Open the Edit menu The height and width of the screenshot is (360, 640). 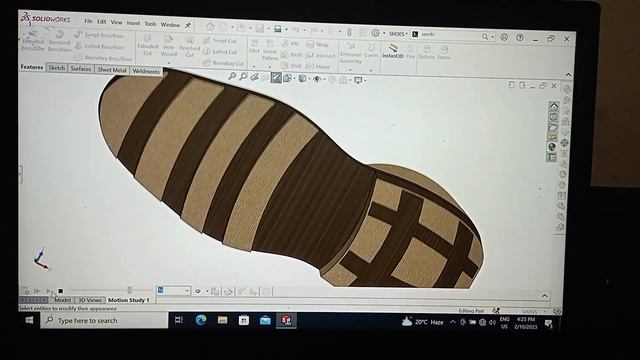tap(101, 22)
